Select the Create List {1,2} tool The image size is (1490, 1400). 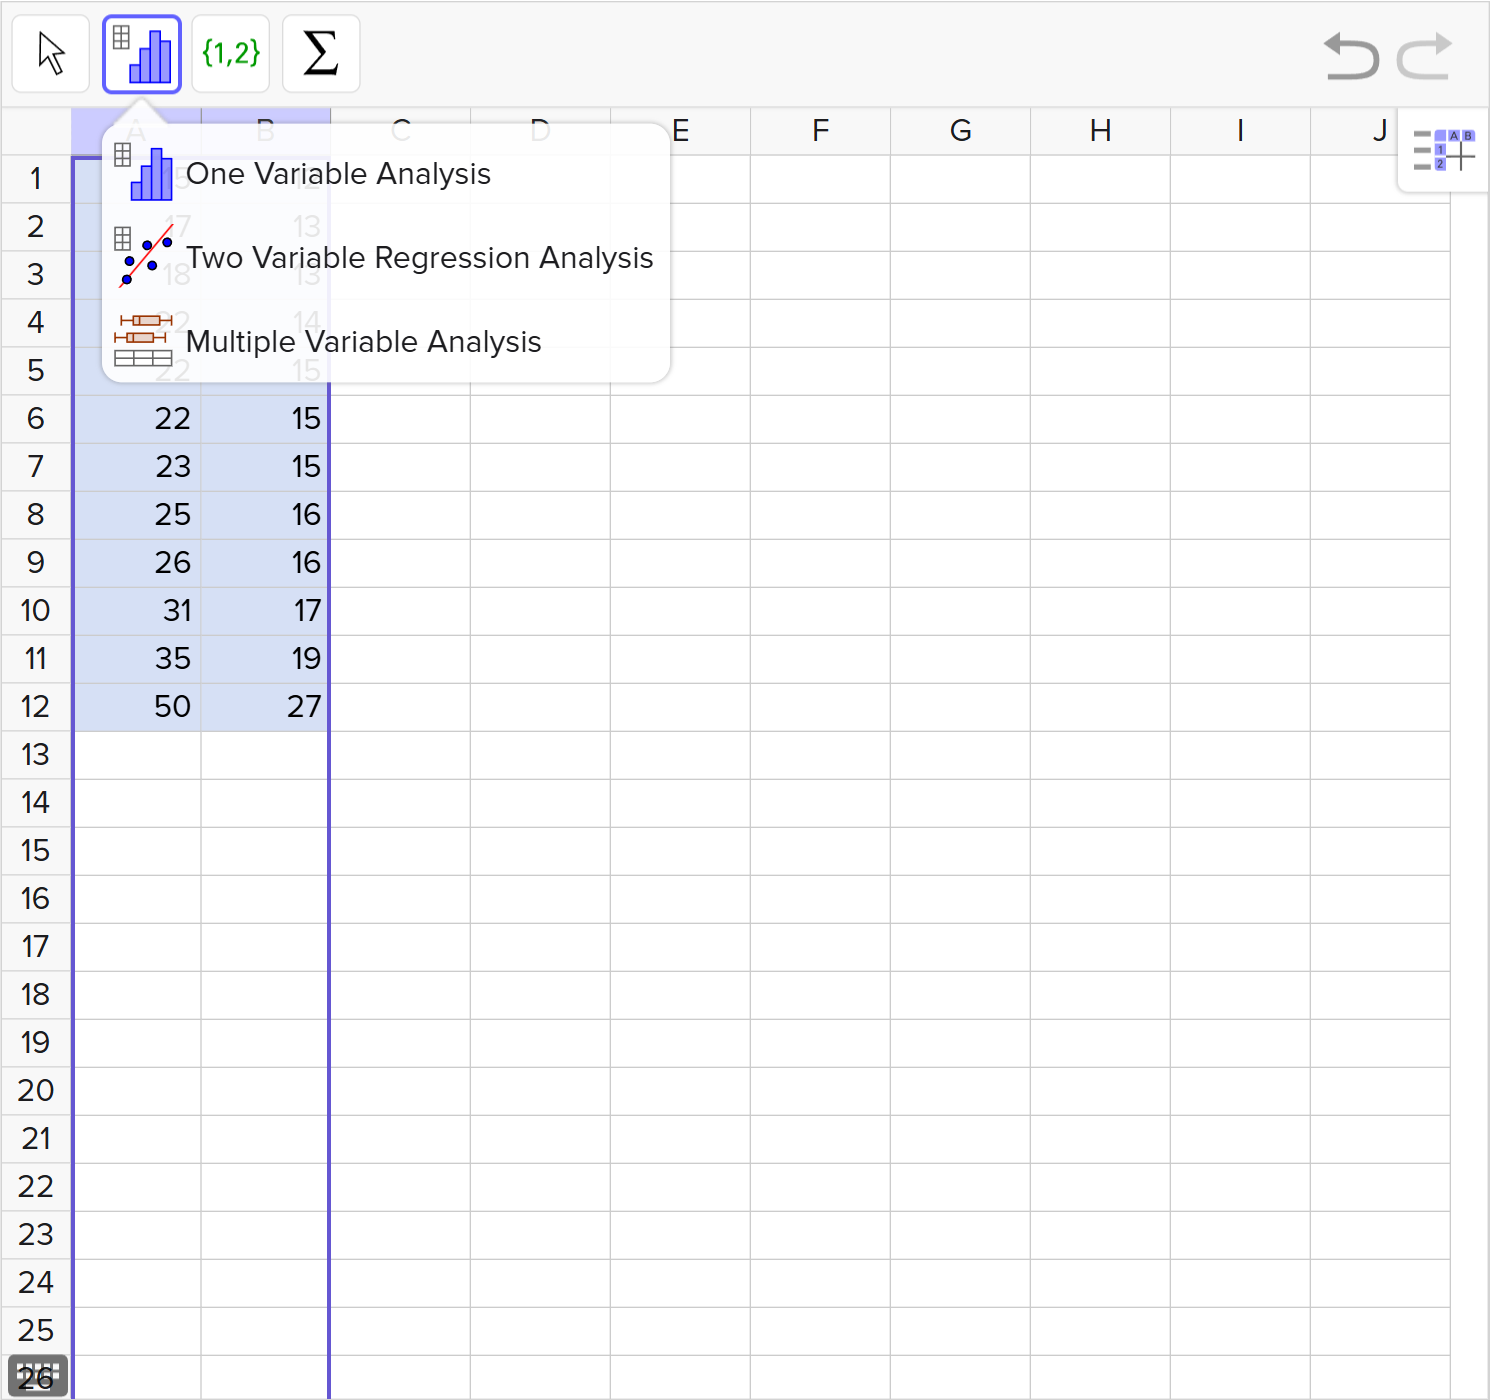231,54
